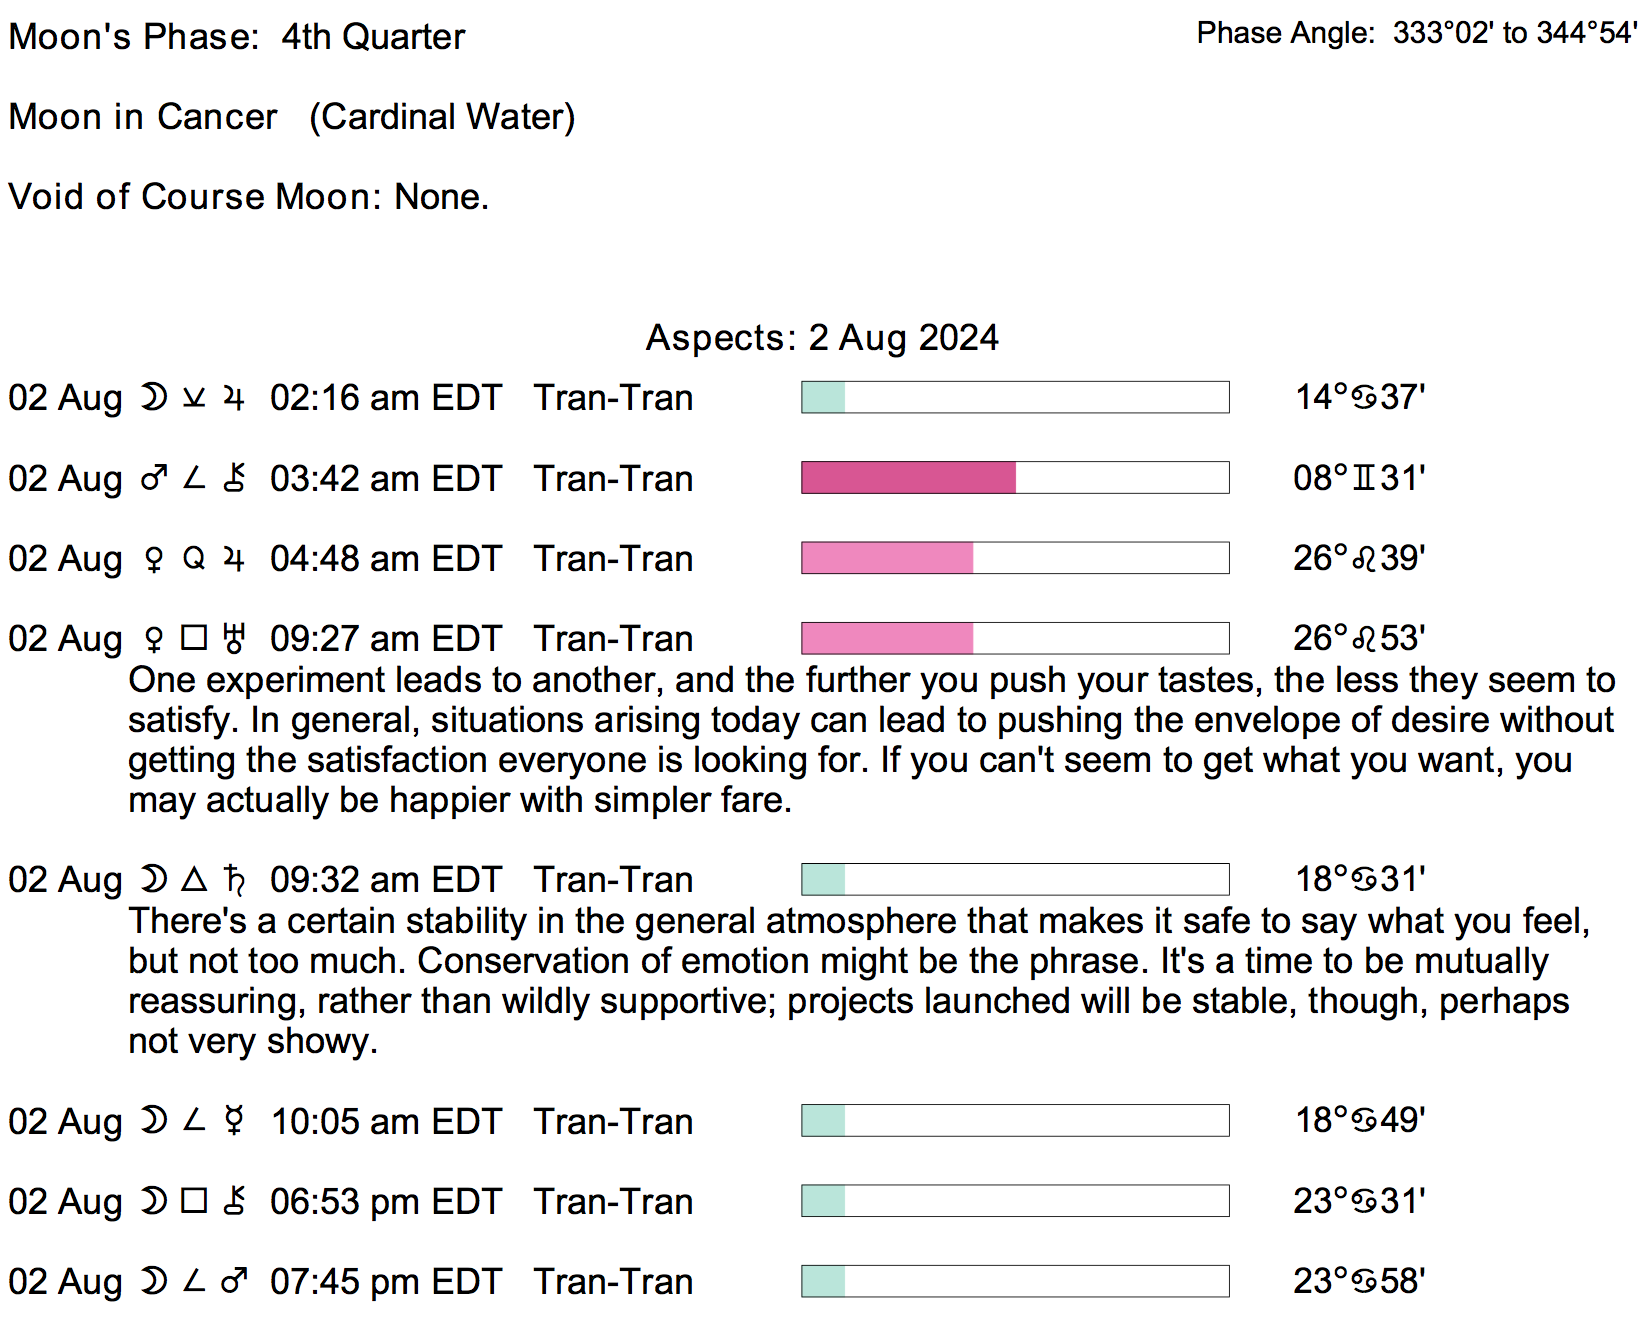
Task: Click the "Void of Course Moon: None." line
Action: pos(249,197)
